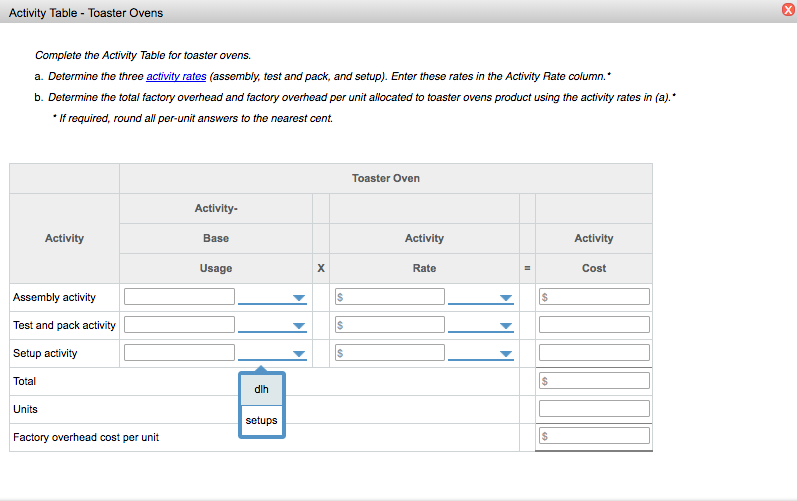797x501 pixels.
Task: Click the Total cost field
Action: [x=594, y=381]
